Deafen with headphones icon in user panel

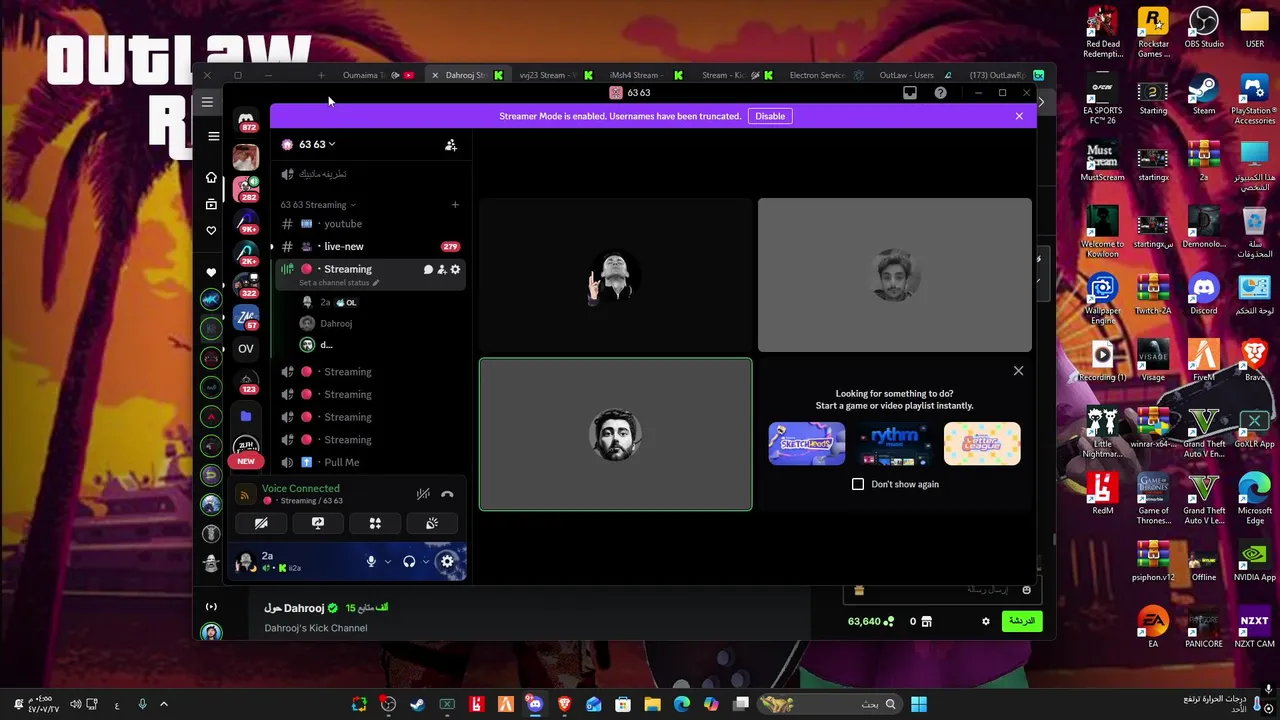pyautogui.click(x=409, y=562)
